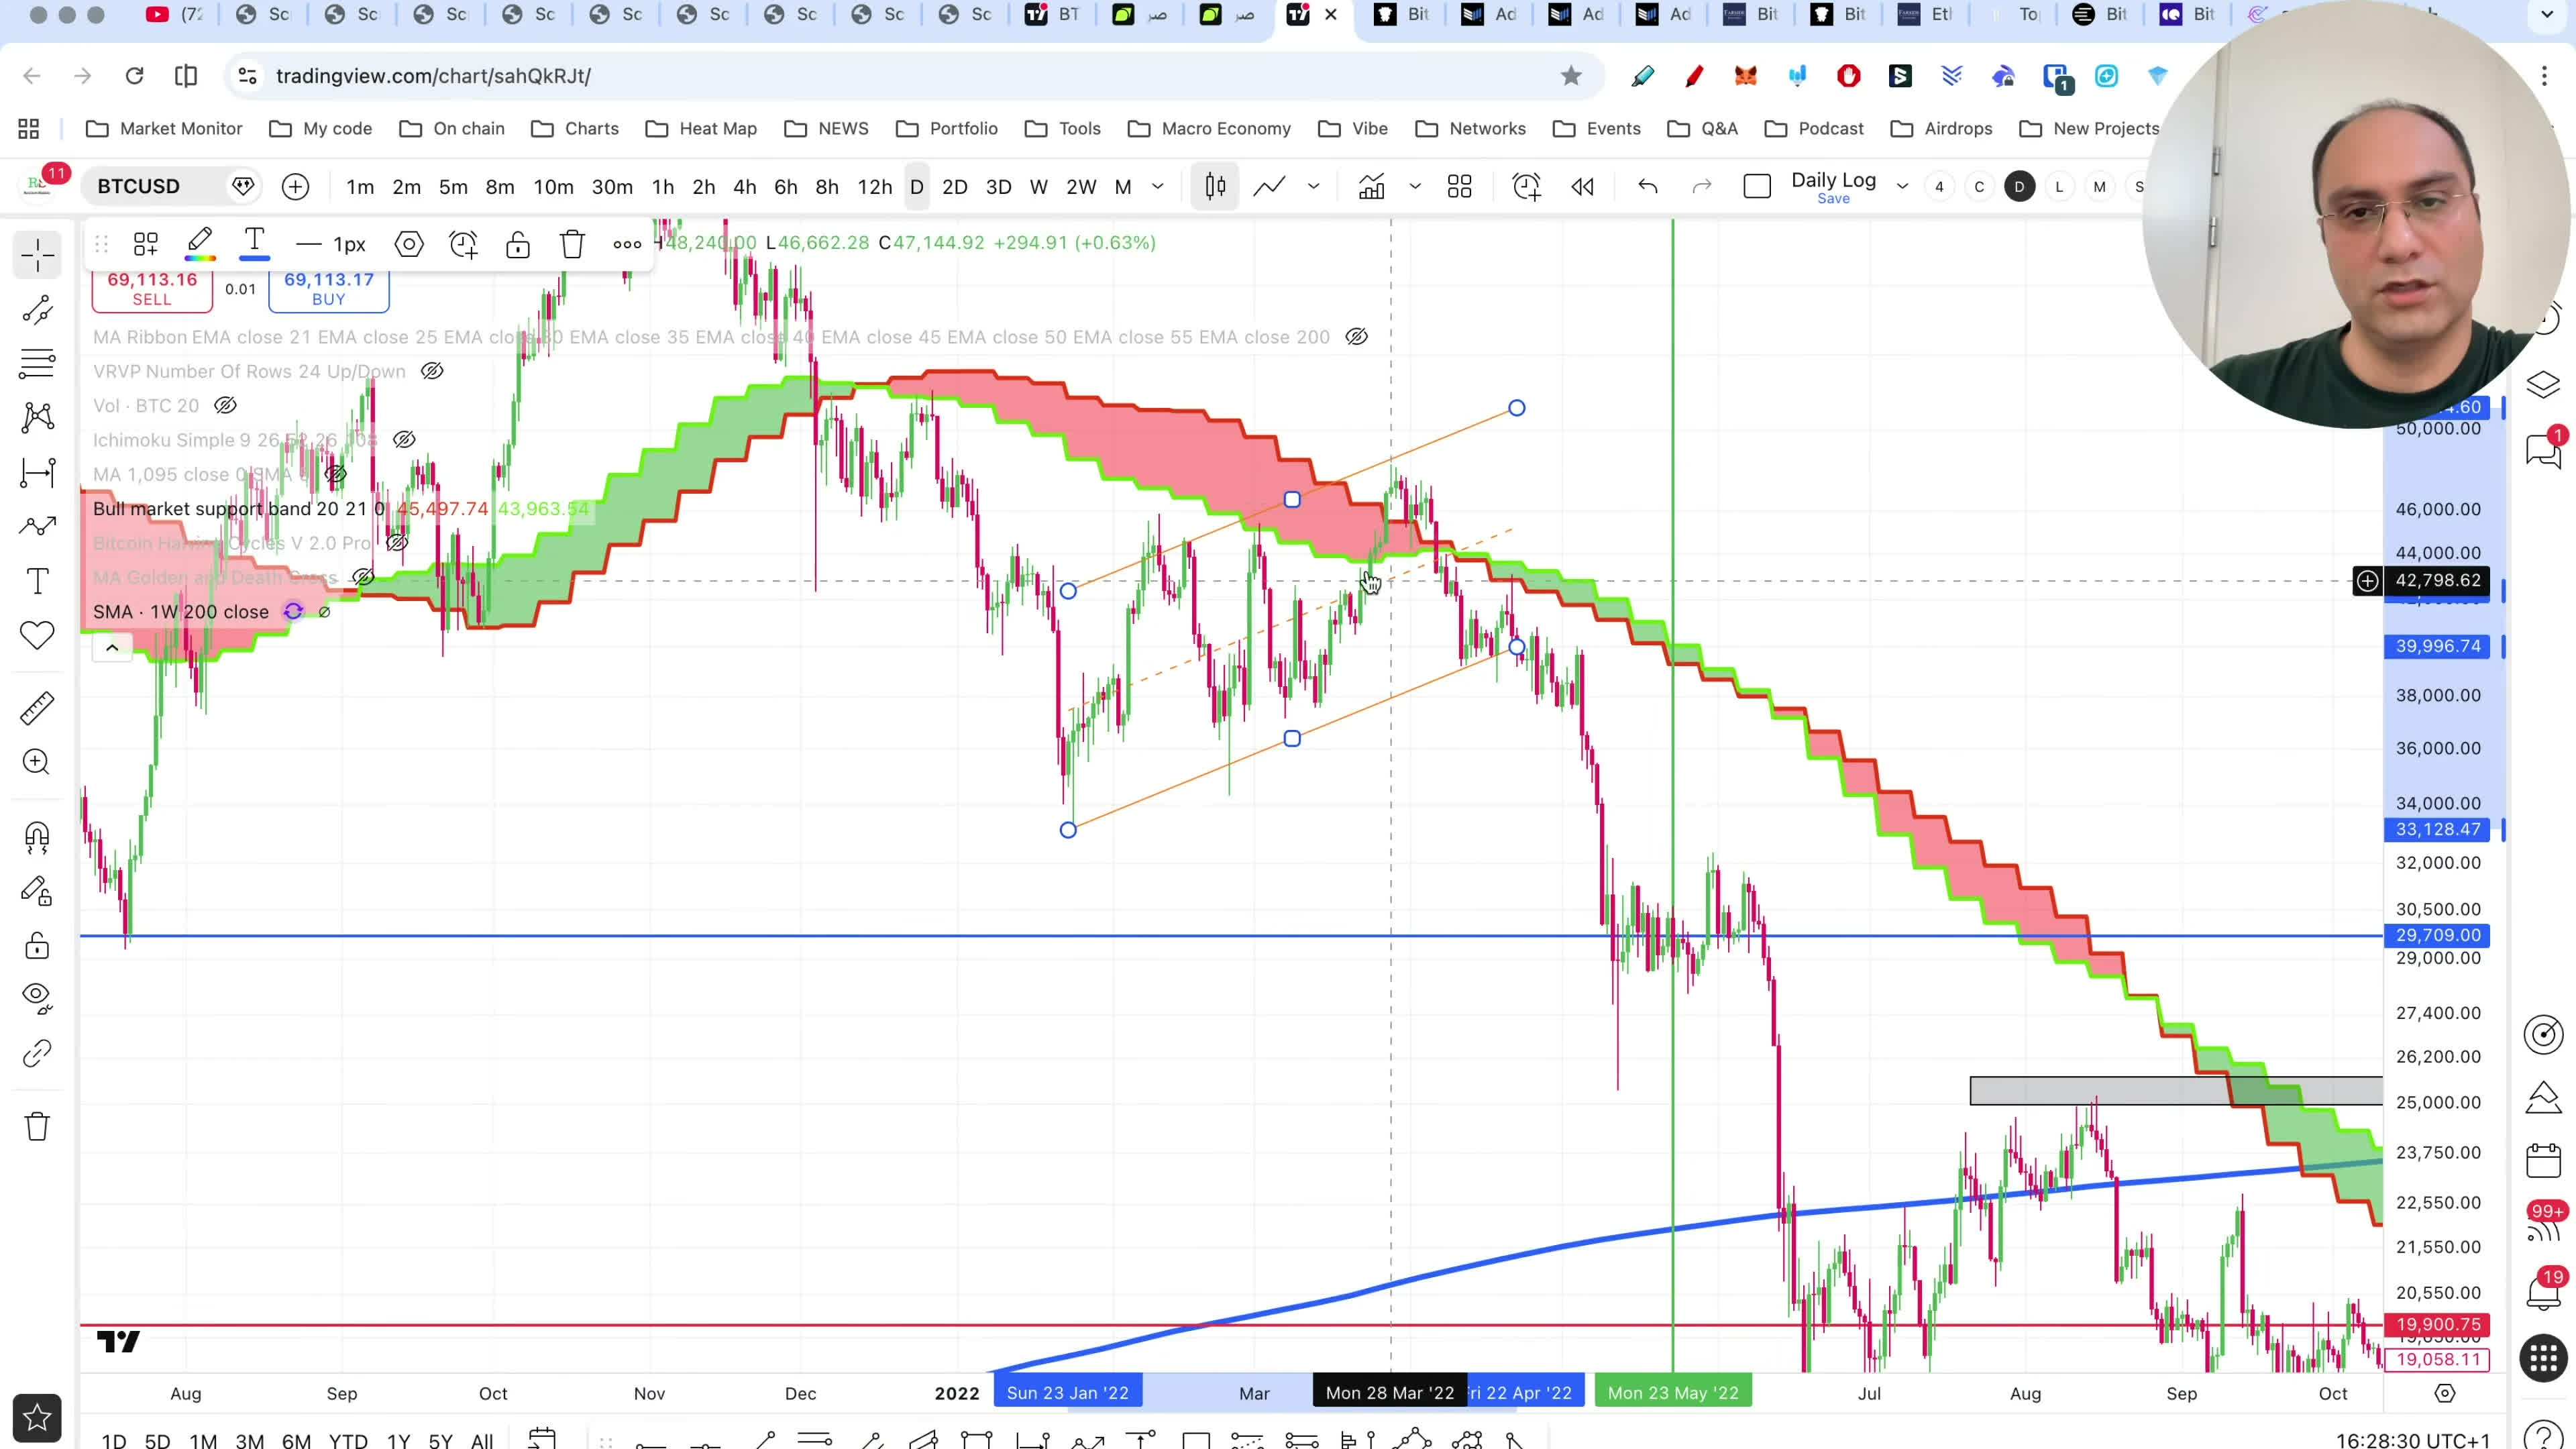Undo the last chart action
This screenshot has height=1449, width=2576.
coord(1647,187)
